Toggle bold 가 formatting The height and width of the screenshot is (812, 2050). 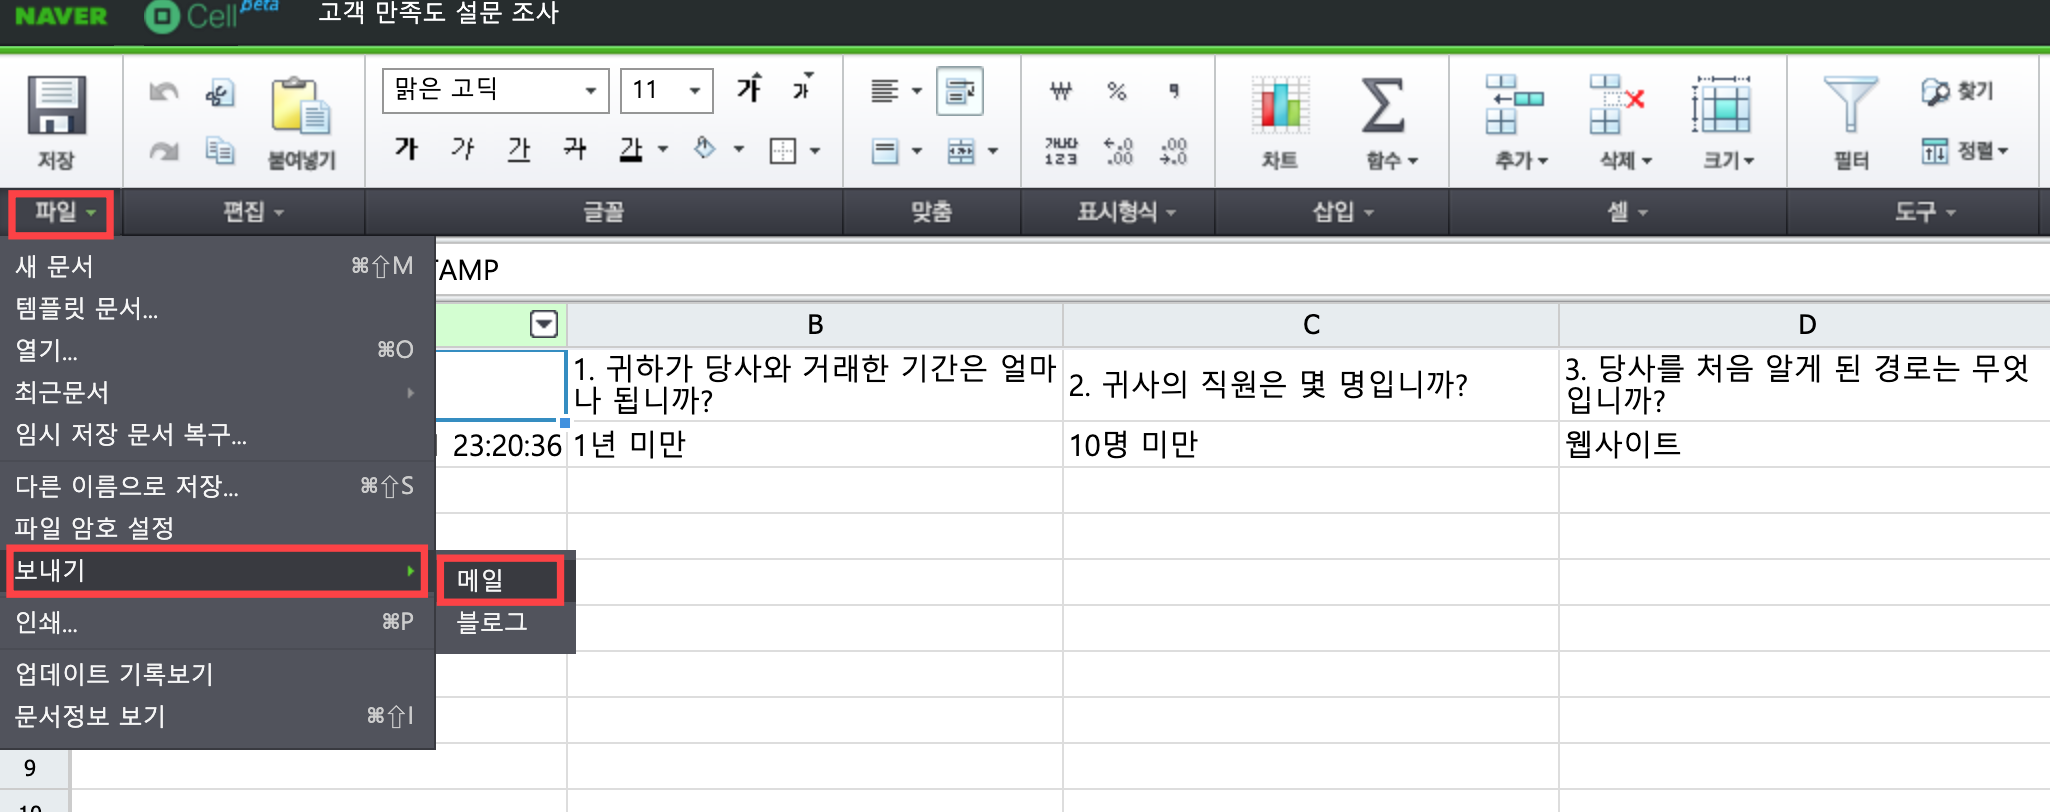coord(406,150)
